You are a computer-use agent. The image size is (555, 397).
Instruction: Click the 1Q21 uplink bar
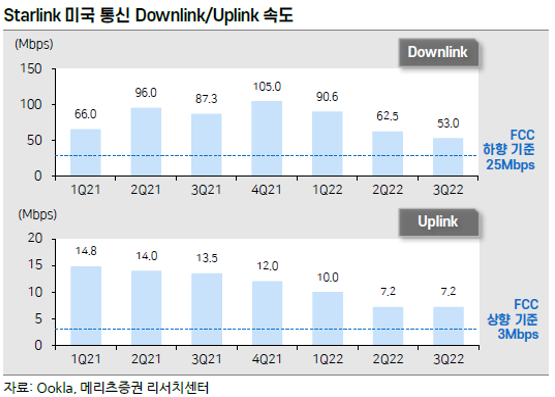(86, 306)
